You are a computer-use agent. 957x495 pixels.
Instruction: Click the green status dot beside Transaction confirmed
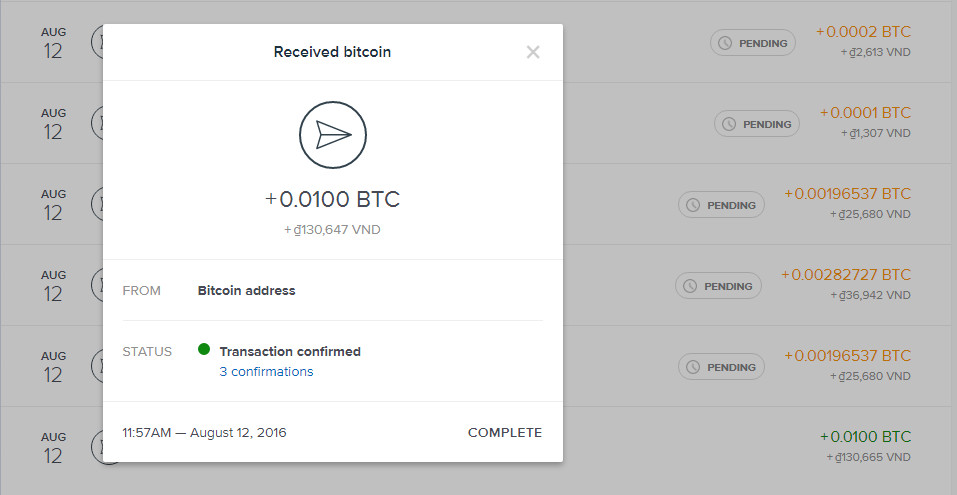click(x=204, y=350)
